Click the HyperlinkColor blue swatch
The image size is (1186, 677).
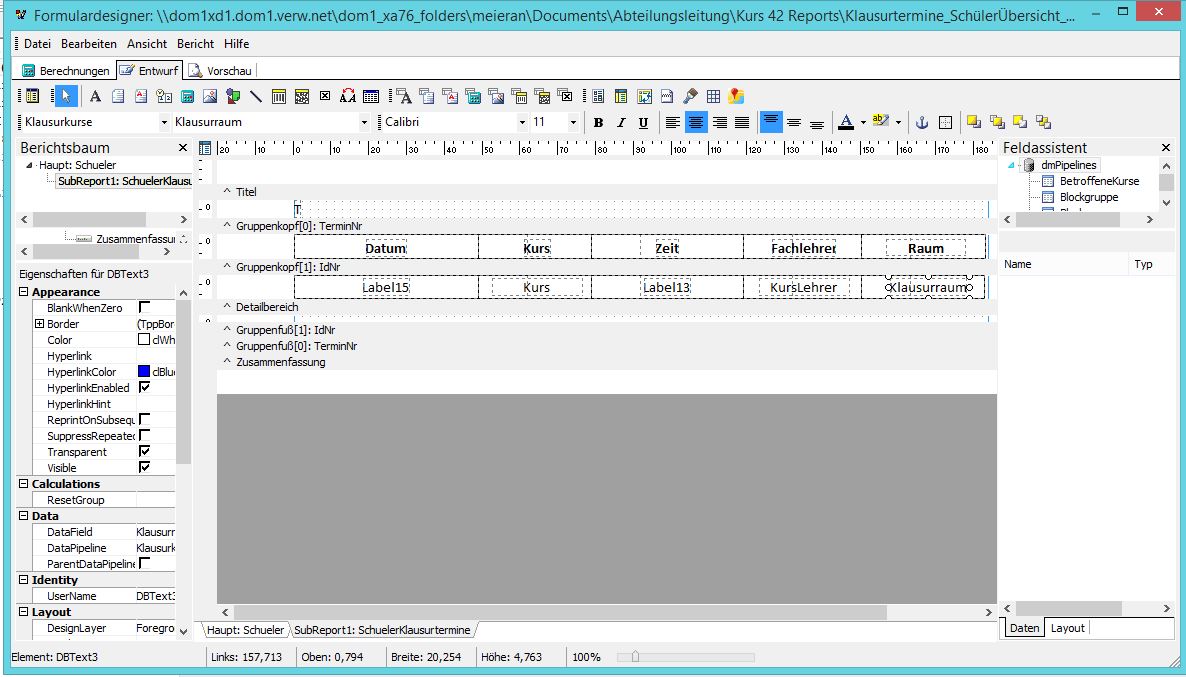(x=144, y=371)
